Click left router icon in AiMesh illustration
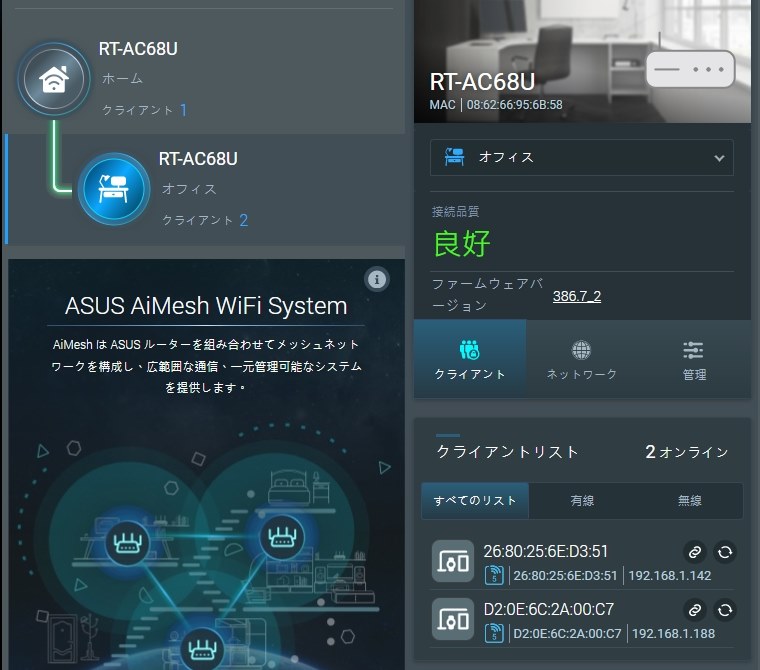The height and width of the screenshot is (670, 760). 127,543
